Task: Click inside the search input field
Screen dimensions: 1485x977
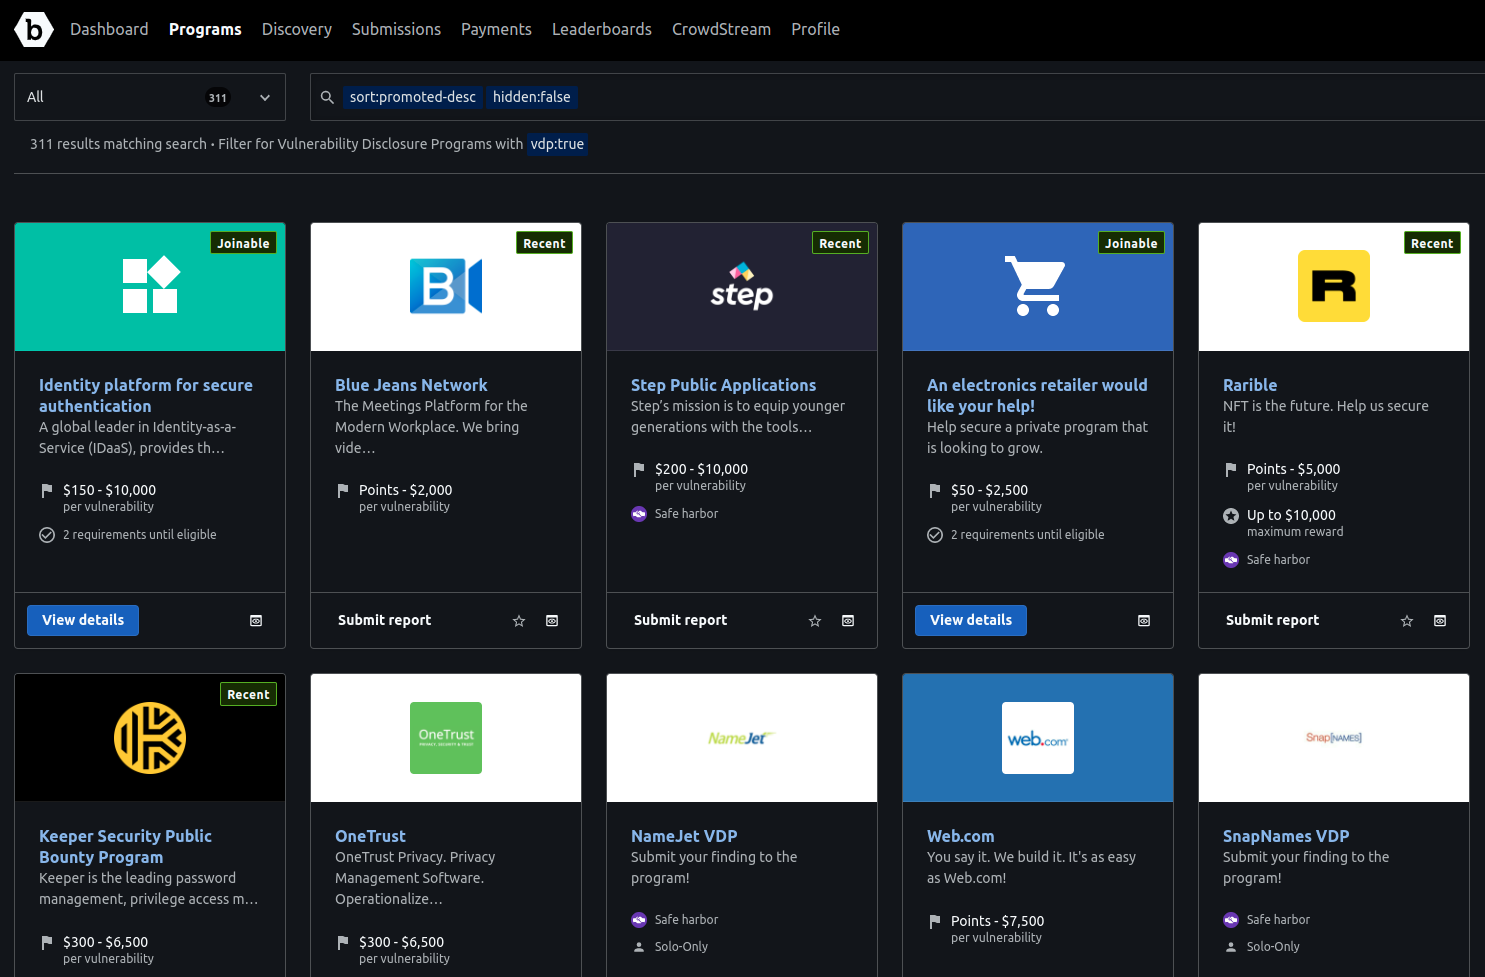Action: 900,96
